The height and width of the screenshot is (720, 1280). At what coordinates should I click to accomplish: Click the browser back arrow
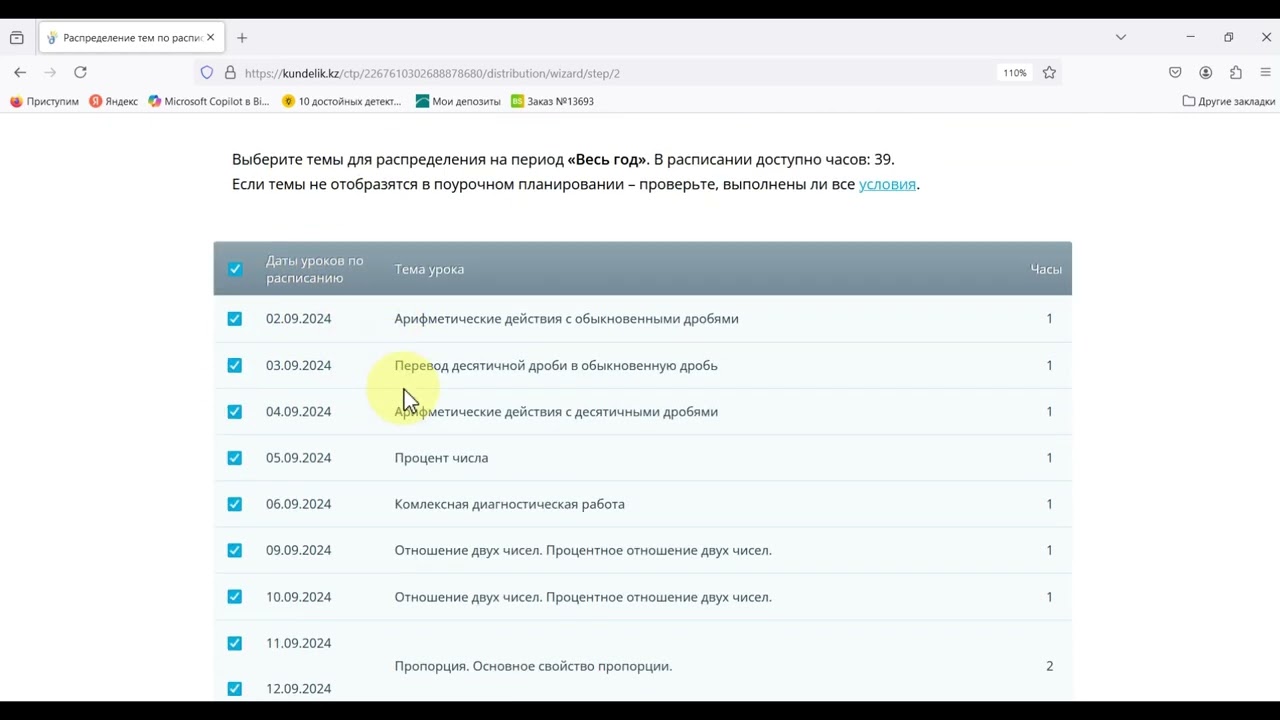pos(20,72)
